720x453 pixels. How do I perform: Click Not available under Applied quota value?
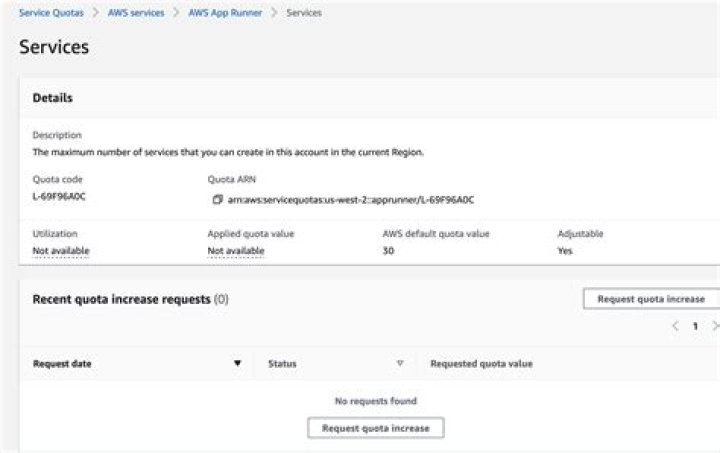[236, 251]
